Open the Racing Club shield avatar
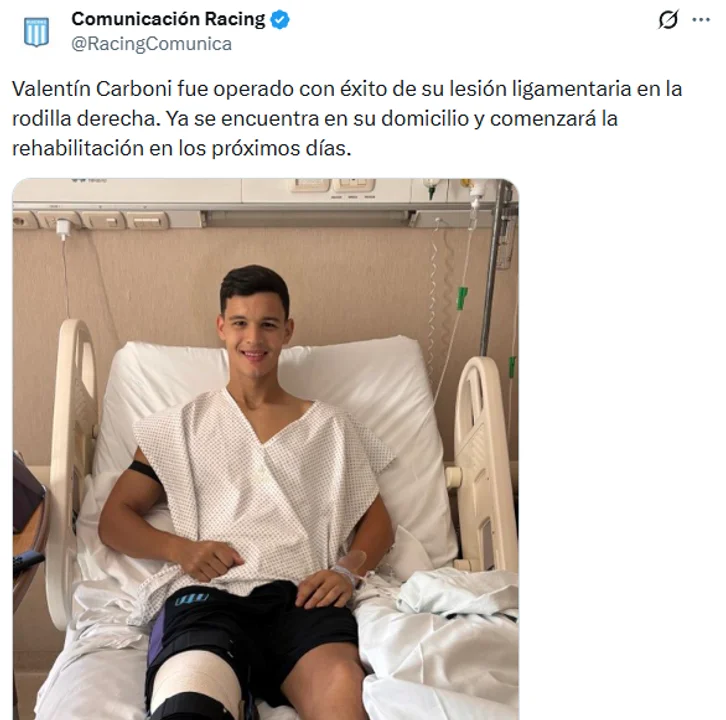726x720 pixels. (36, 31)
